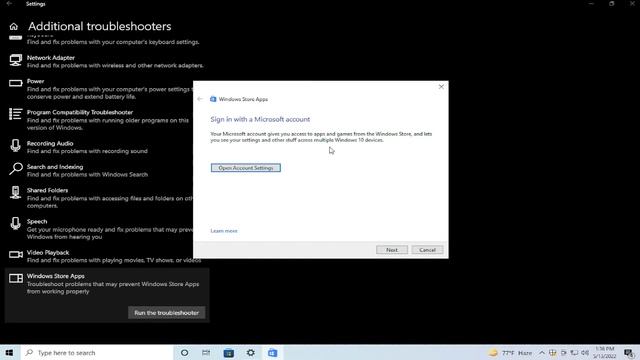
Task: Show hidden system tray icons
Action: (x=542, y=353)
